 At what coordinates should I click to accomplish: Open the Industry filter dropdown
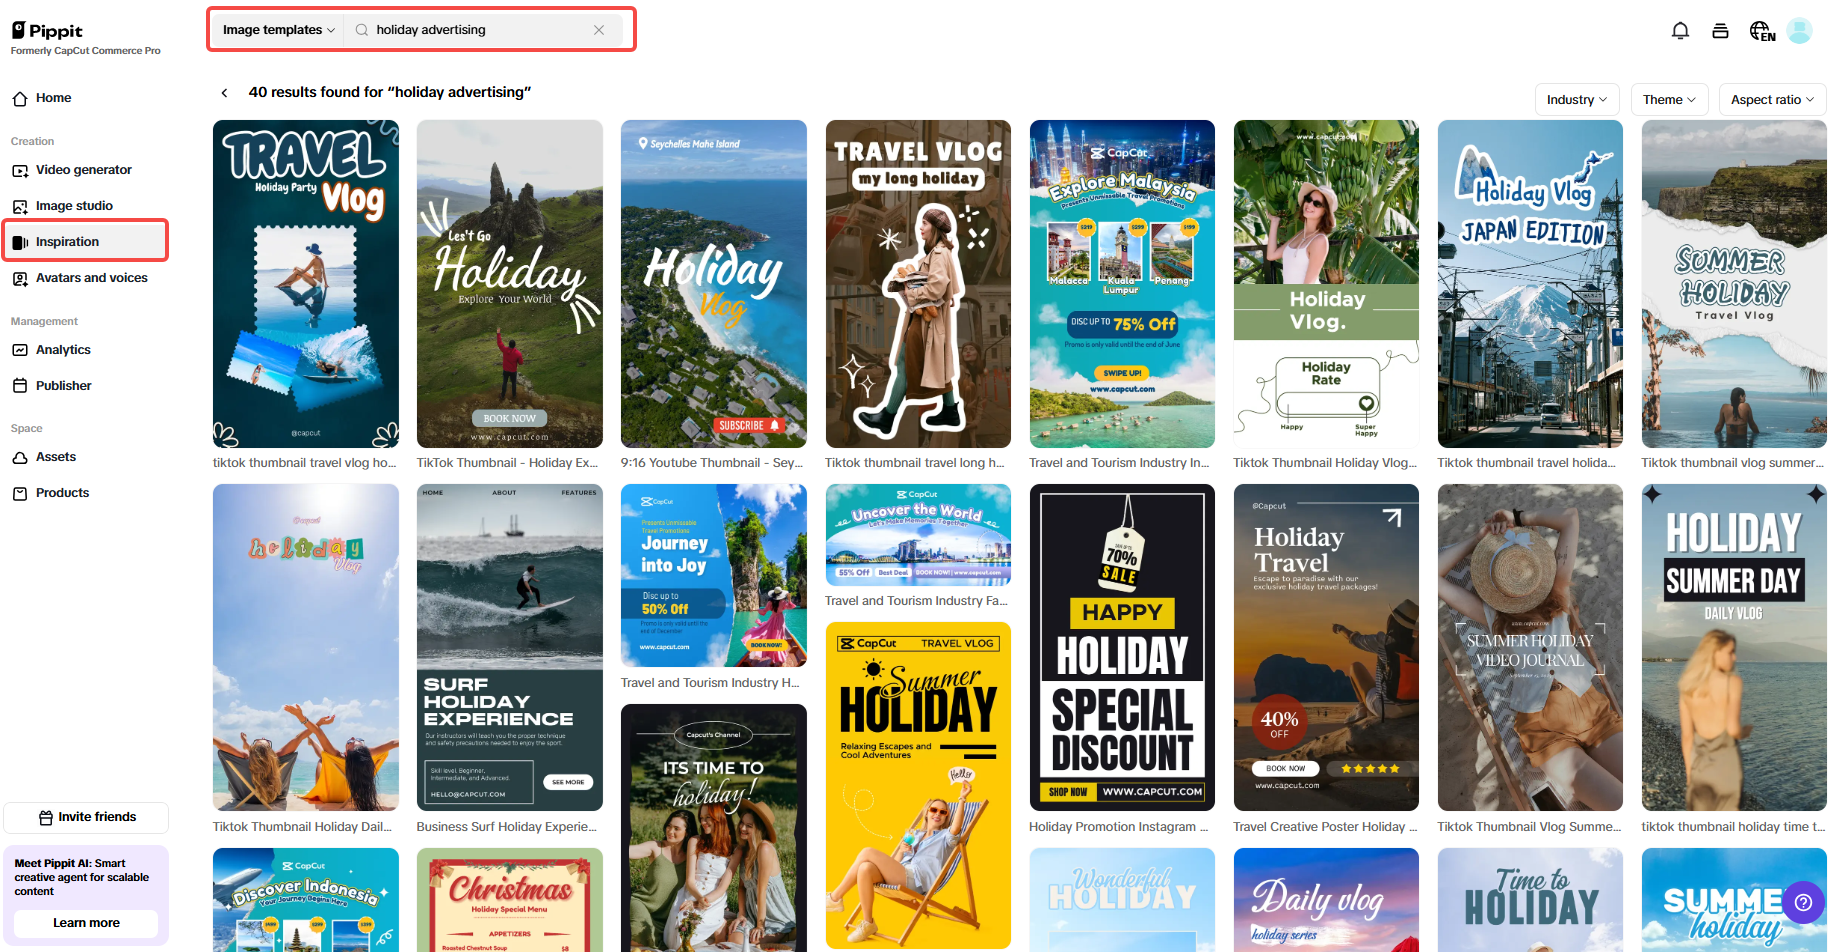tap(1577, 100)
